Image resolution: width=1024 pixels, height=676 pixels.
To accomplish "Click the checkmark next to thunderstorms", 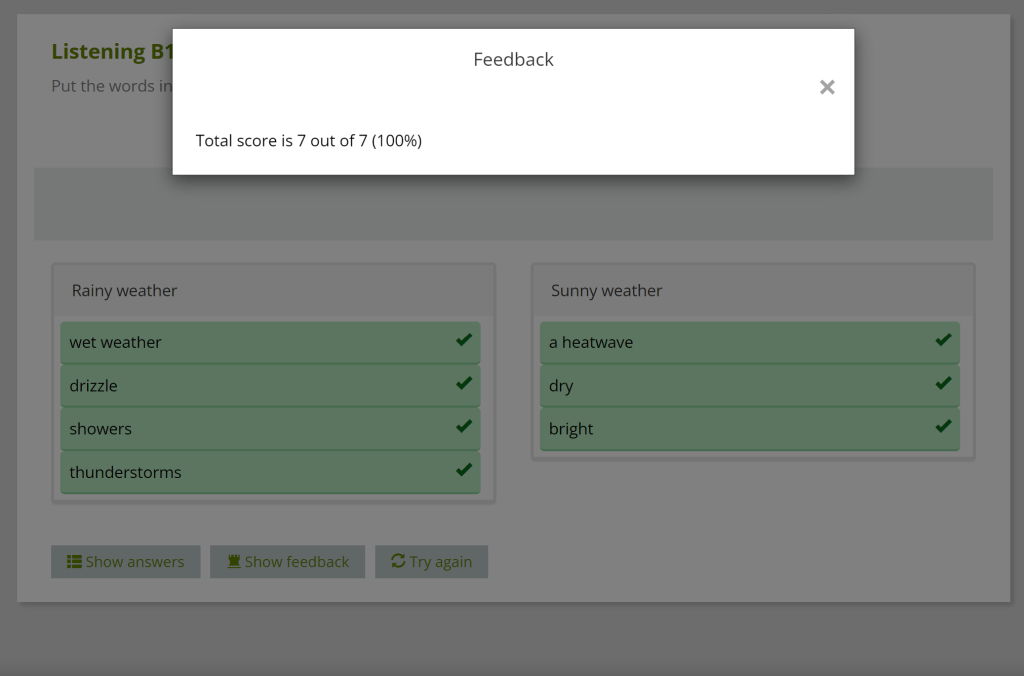I will (x=464, y=469).
